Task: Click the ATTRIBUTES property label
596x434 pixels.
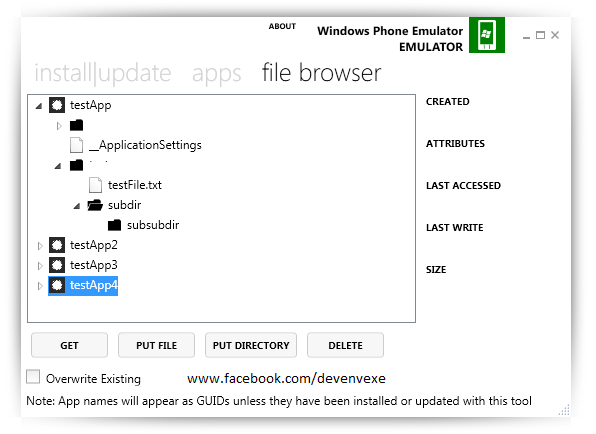Action: 455,144
